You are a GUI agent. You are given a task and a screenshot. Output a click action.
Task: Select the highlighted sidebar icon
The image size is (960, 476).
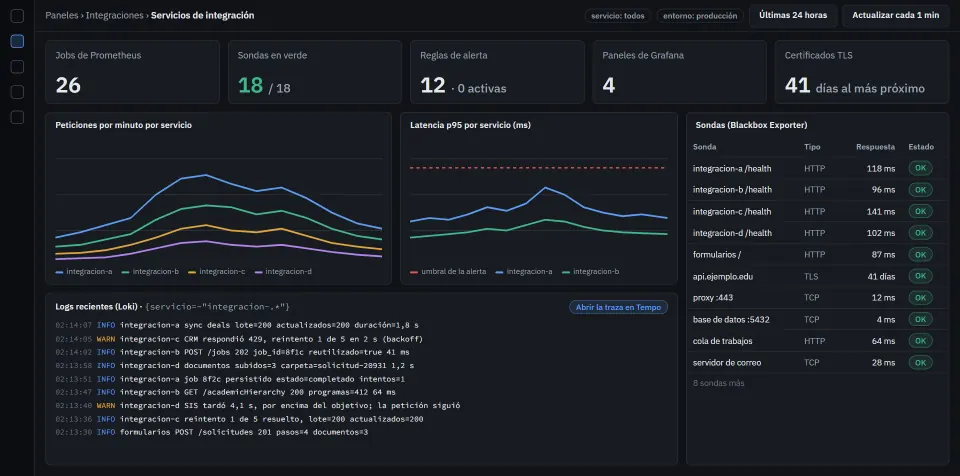17,41
